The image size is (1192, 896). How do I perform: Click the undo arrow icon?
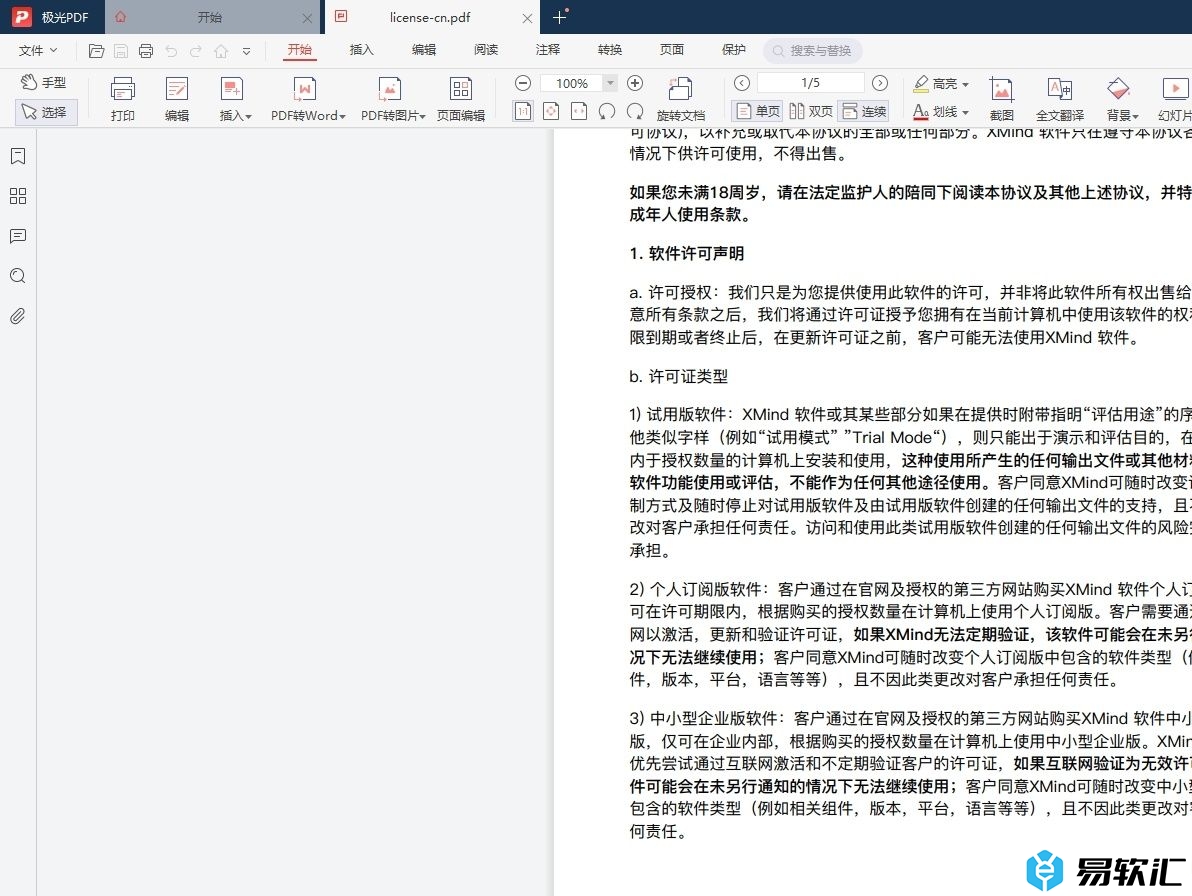(171, 51)
